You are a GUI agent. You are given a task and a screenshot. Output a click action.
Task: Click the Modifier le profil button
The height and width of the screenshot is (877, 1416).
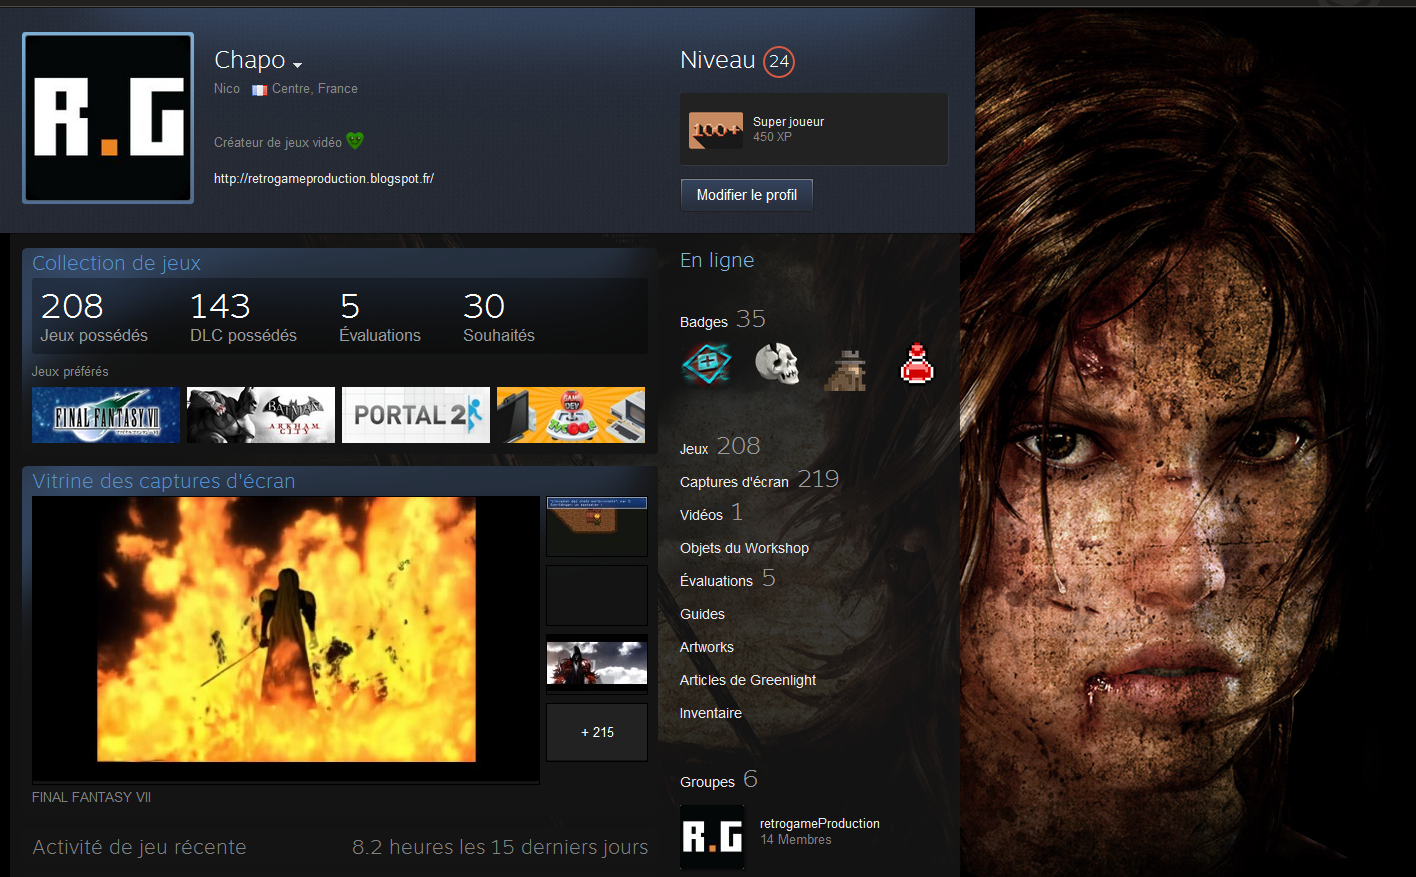point(747,195)
